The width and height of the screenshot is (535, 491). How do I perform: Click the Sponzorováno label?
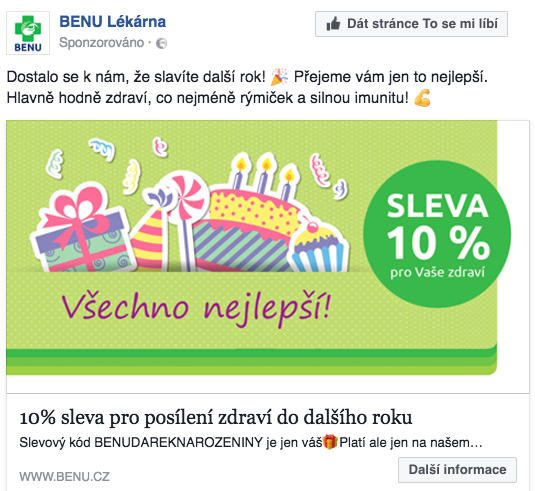point(101,43)
